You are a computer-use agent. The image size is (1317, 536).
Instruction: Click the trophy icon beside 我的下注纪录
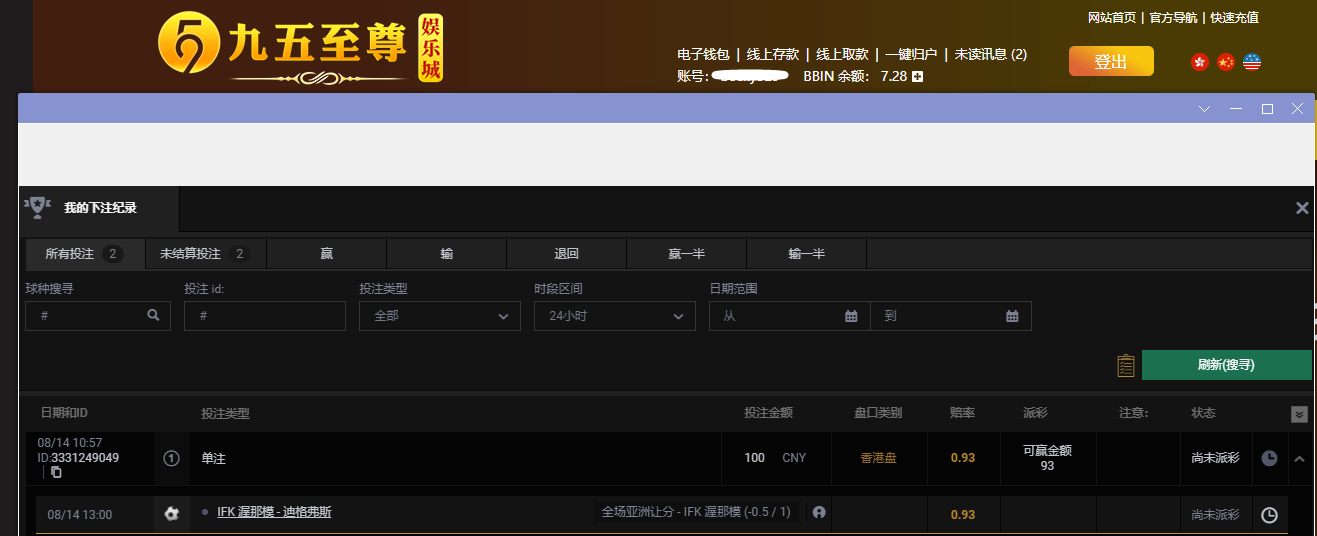38,207
